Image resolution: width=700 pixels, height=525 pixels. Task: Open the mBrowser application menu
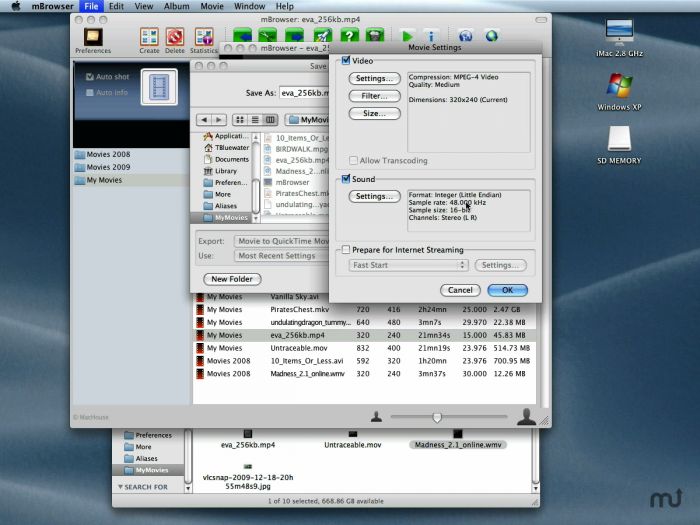52,6
